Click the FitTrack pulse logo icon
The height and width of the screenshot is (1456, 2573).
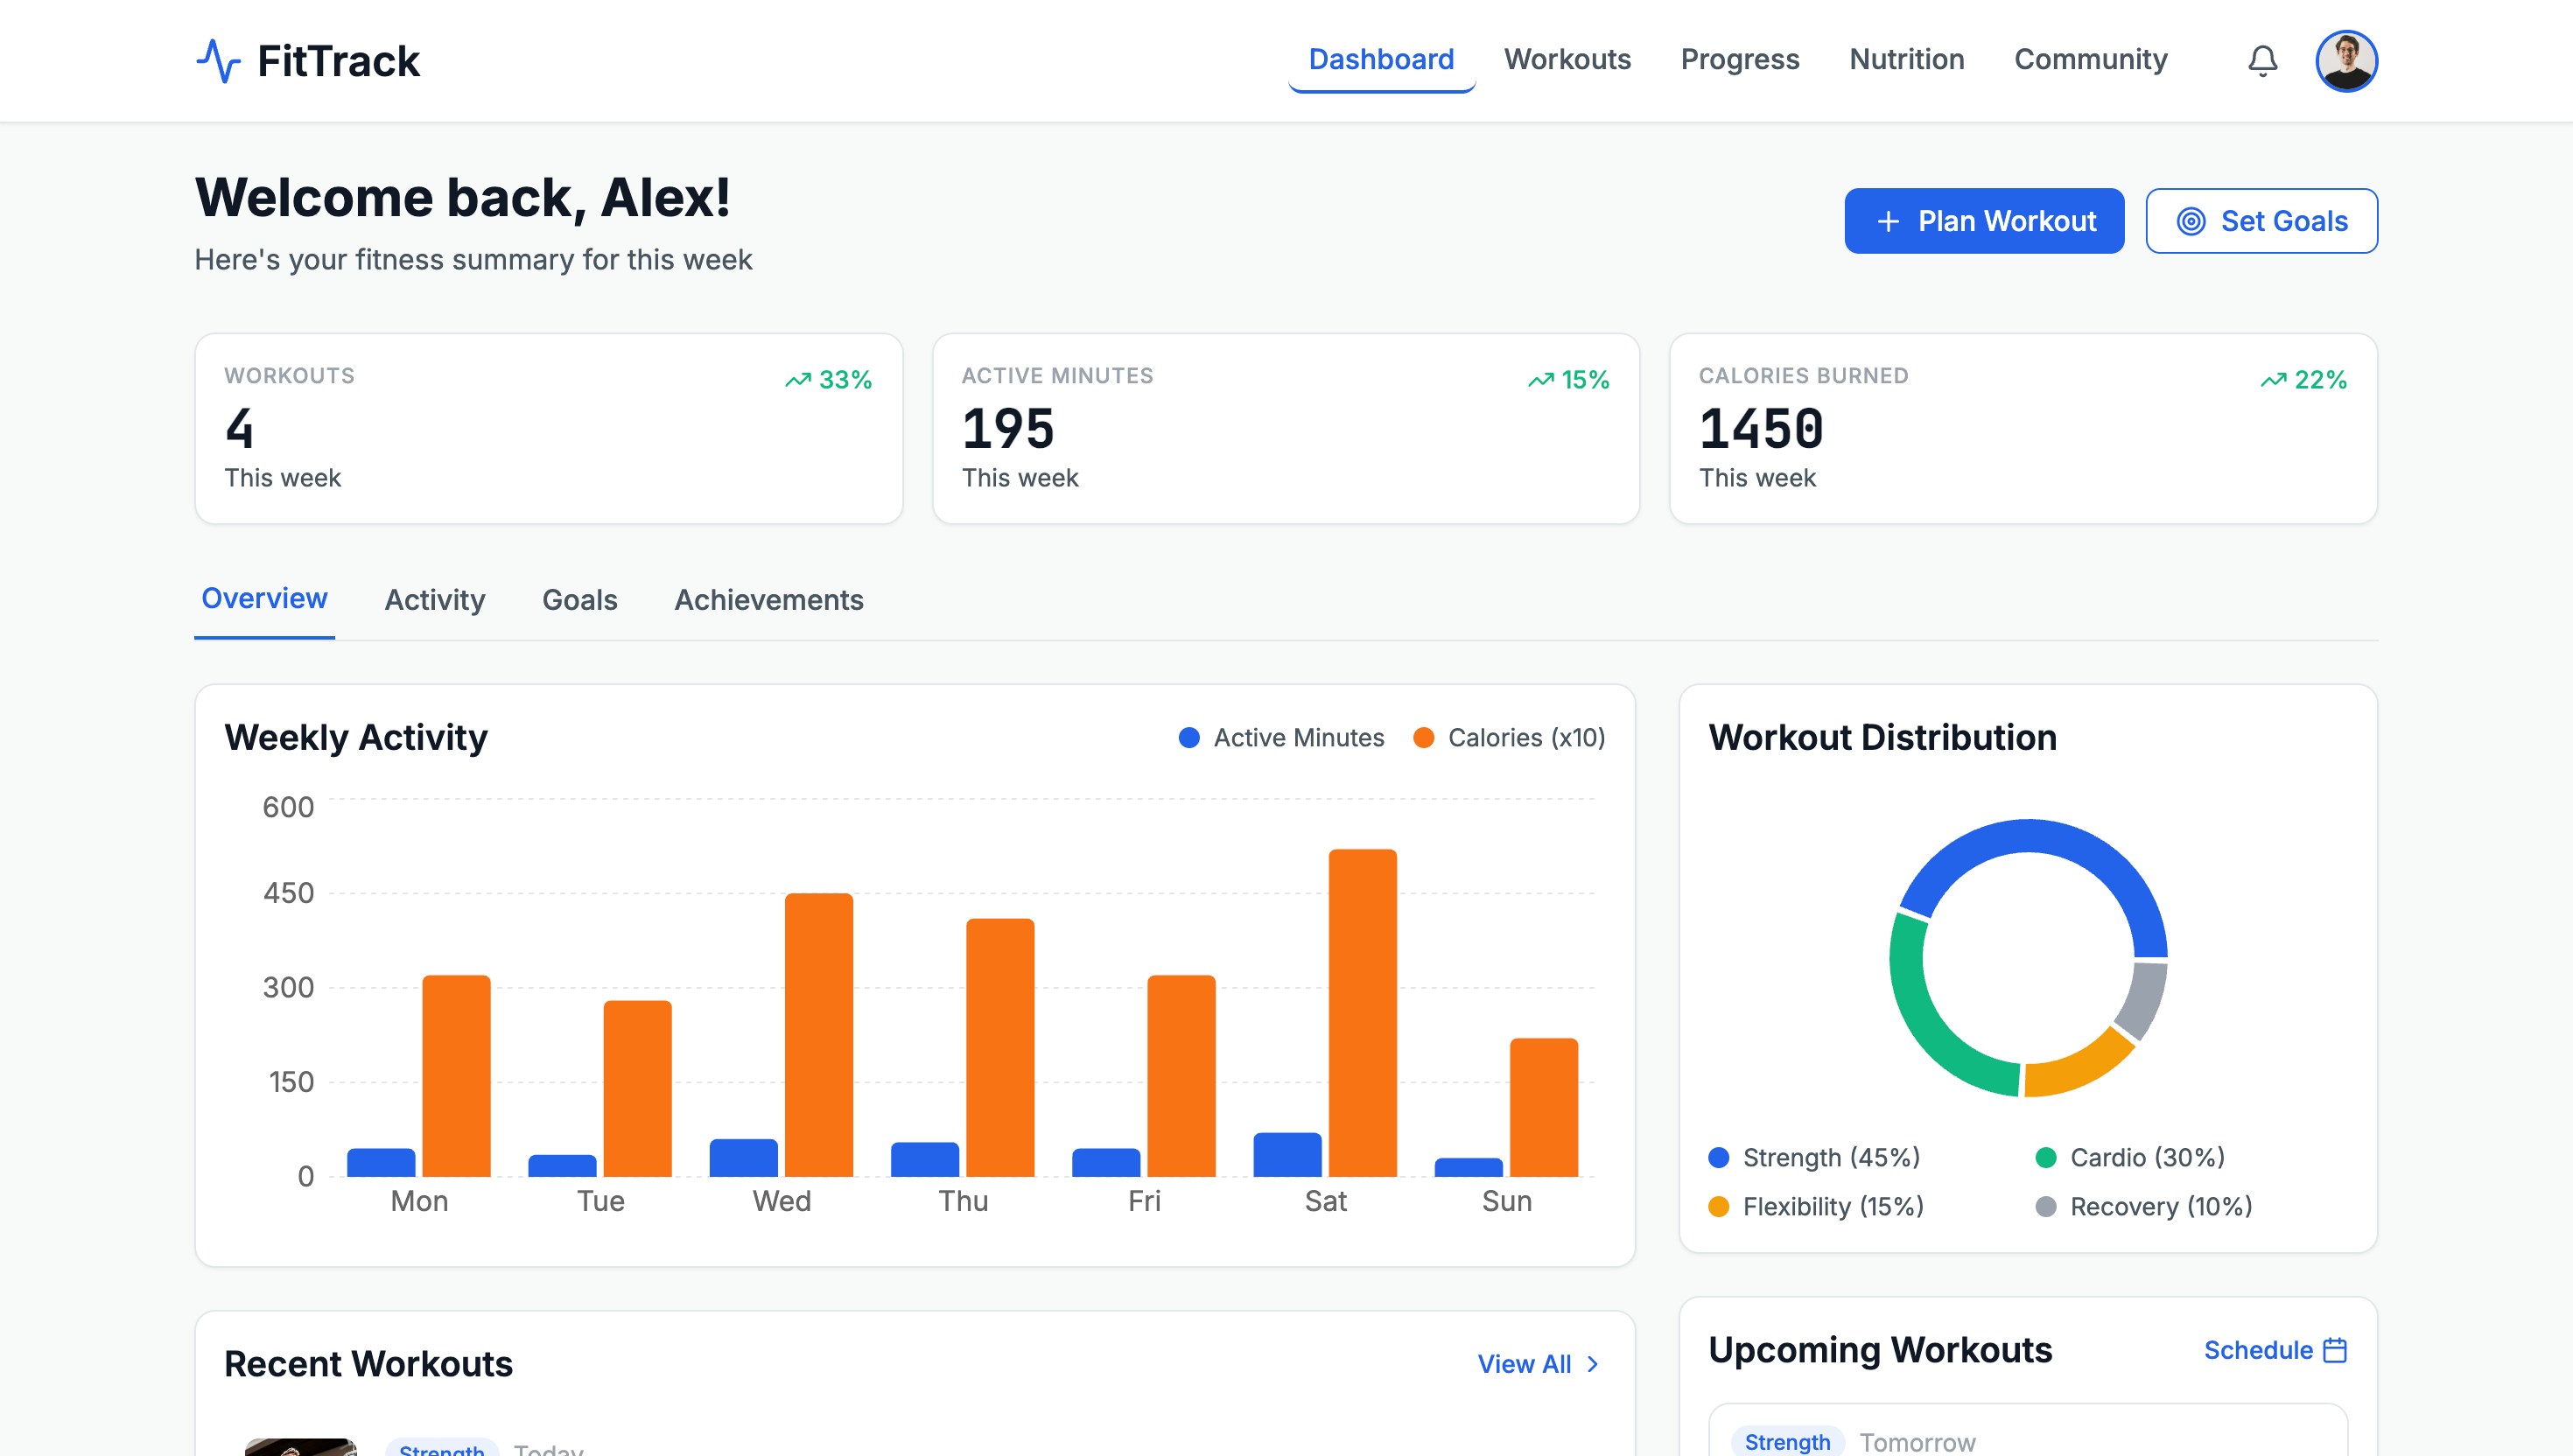coord(218,61)
